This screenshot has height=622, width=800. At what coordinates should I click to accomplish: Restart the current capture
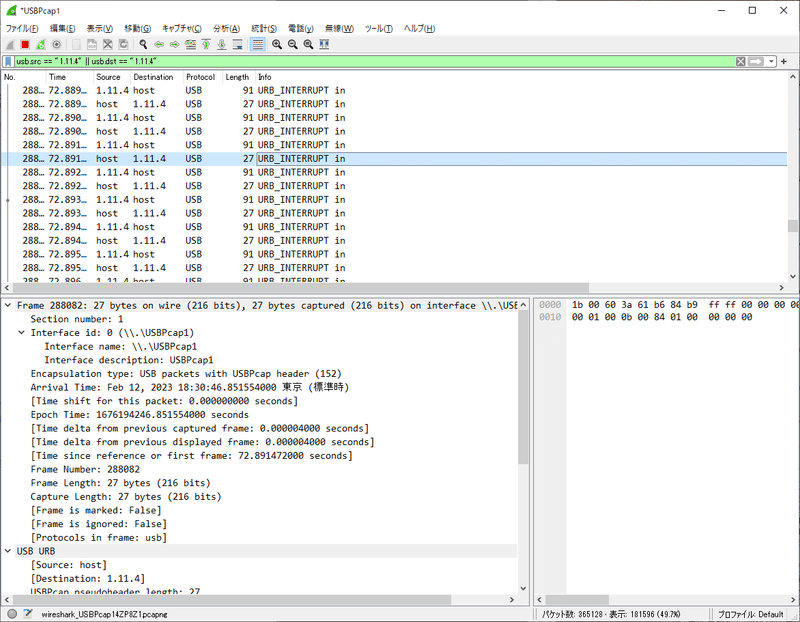tap(41, 45)
